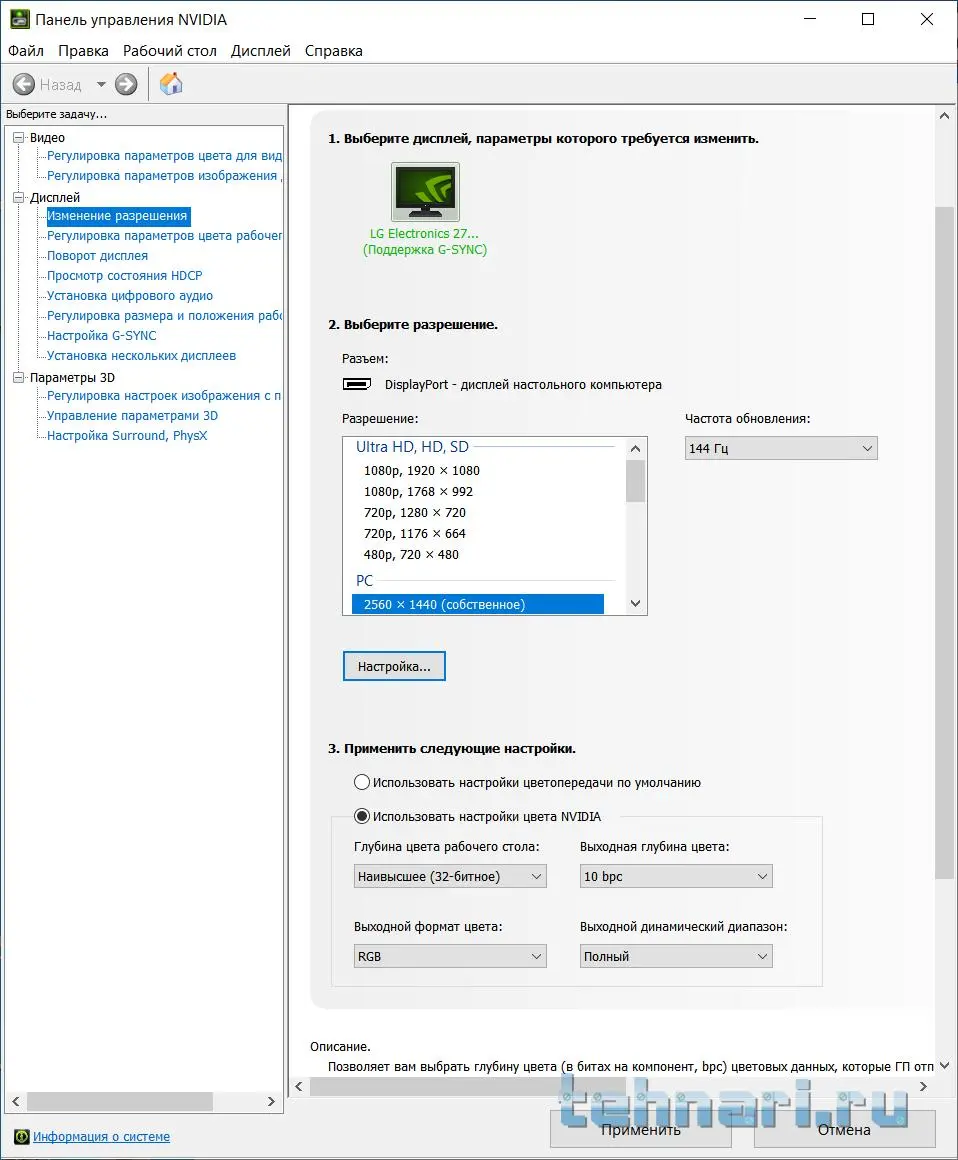Select the LG Electronics monitor icon

(425, 192)
